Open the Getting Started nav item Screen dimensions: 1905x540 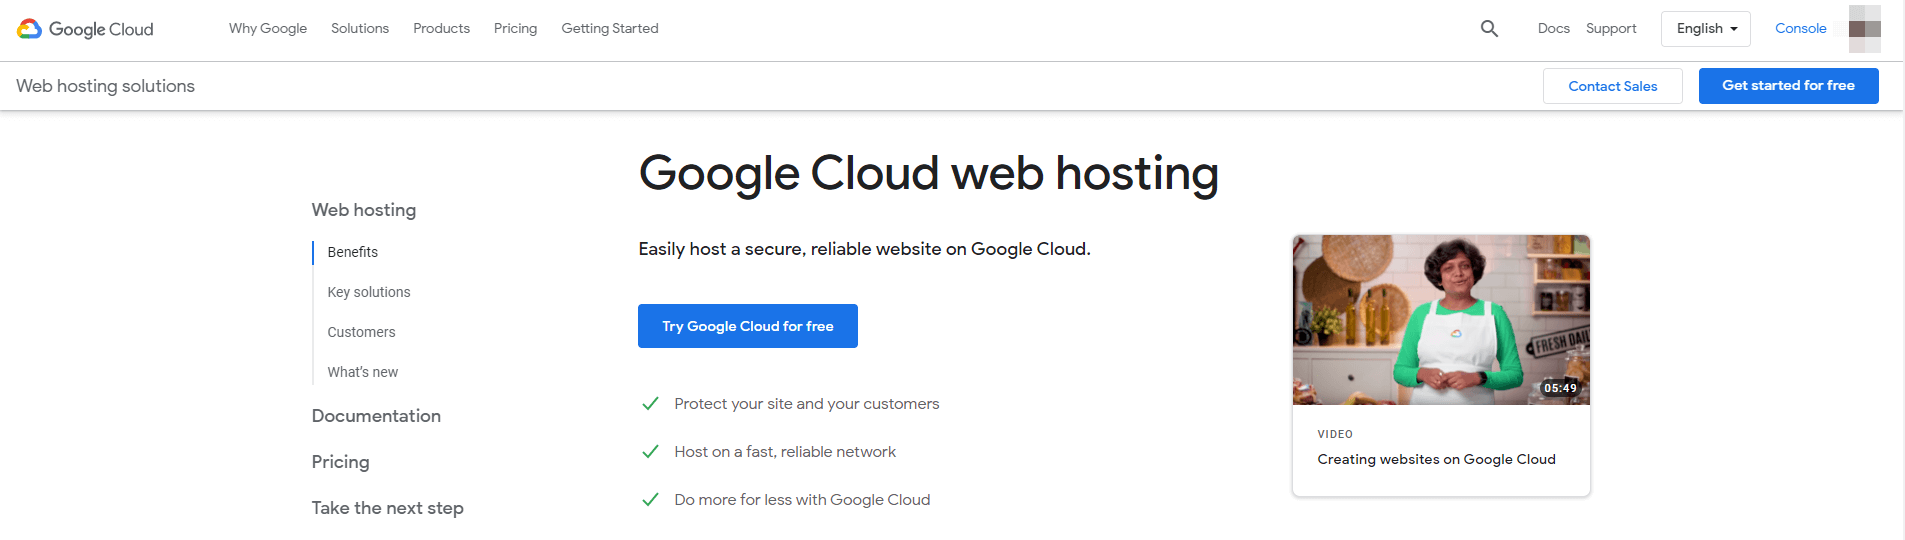pyautogui.click(x=610, y=29)
